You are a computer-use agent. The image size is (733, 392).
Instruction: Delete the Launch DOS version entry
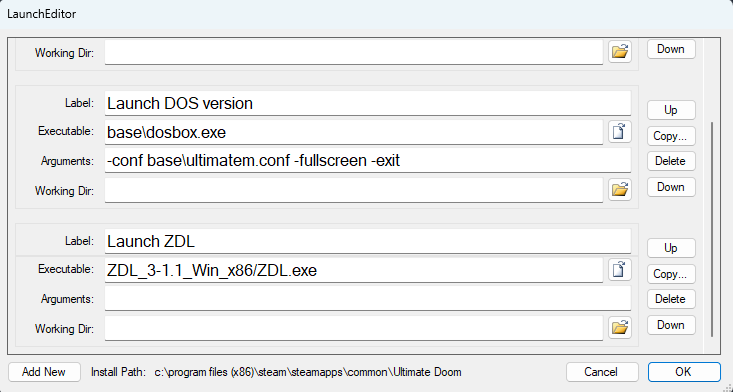(671, 161)
